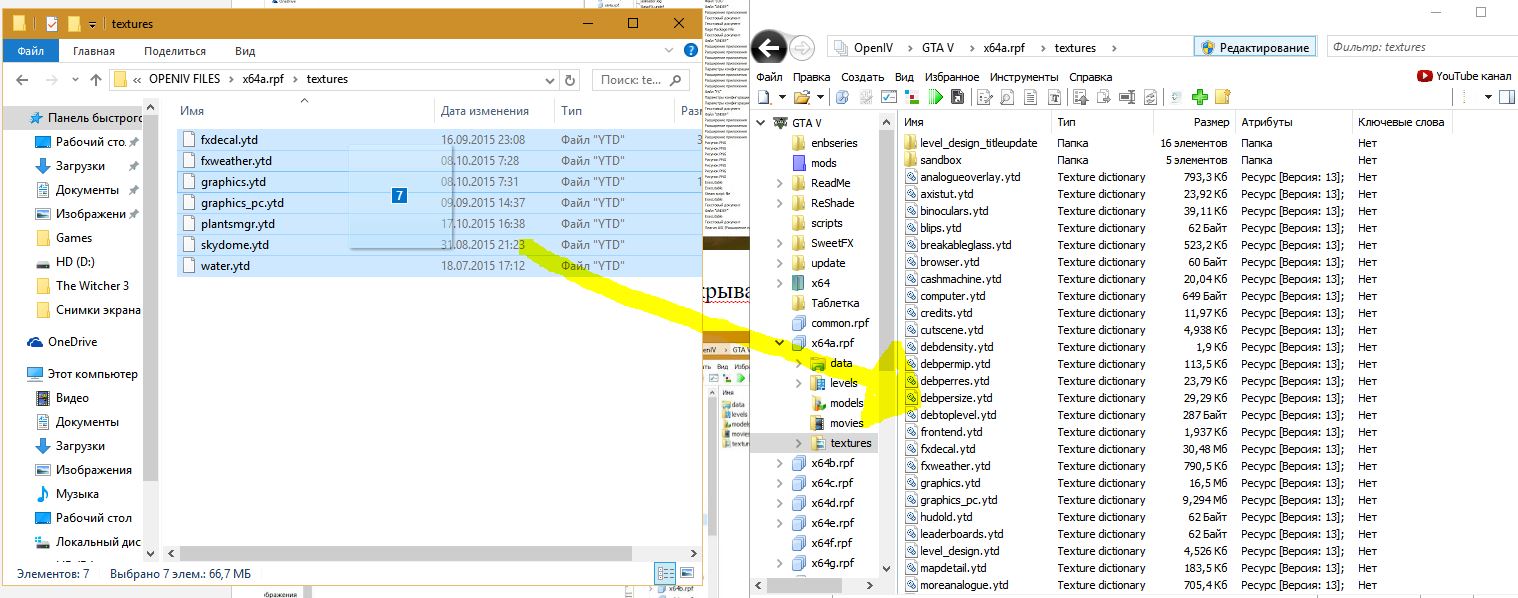Click GTA V breadcrumb in OpenIV path
This screenshot has height=598, width=1518.
coord(937,47)
